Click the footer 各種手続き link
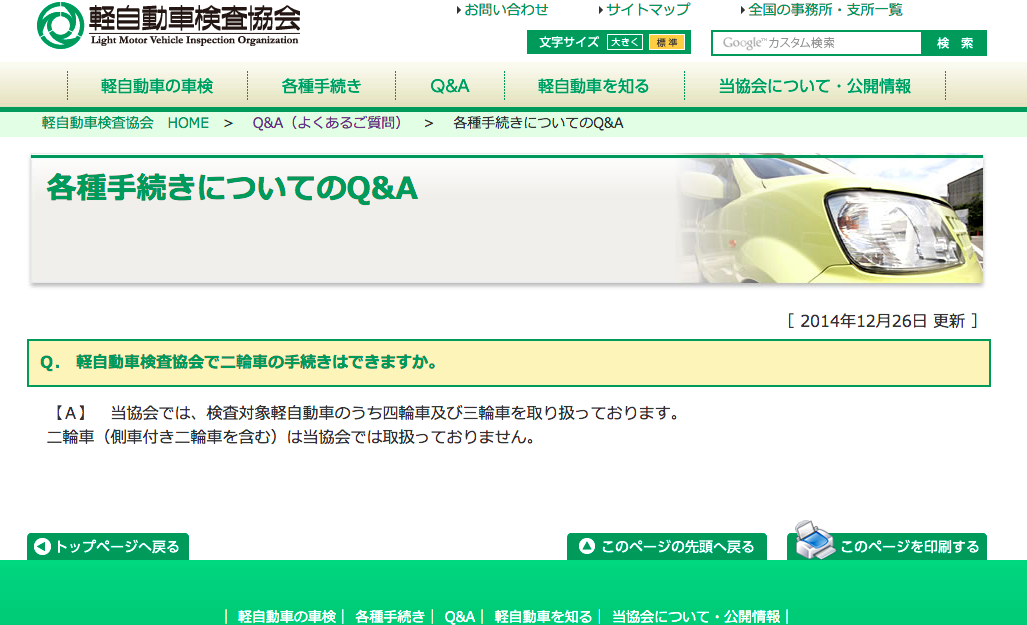Viewport: 1027px width, 625px height. pyautogui.click(x=390, y=616)
